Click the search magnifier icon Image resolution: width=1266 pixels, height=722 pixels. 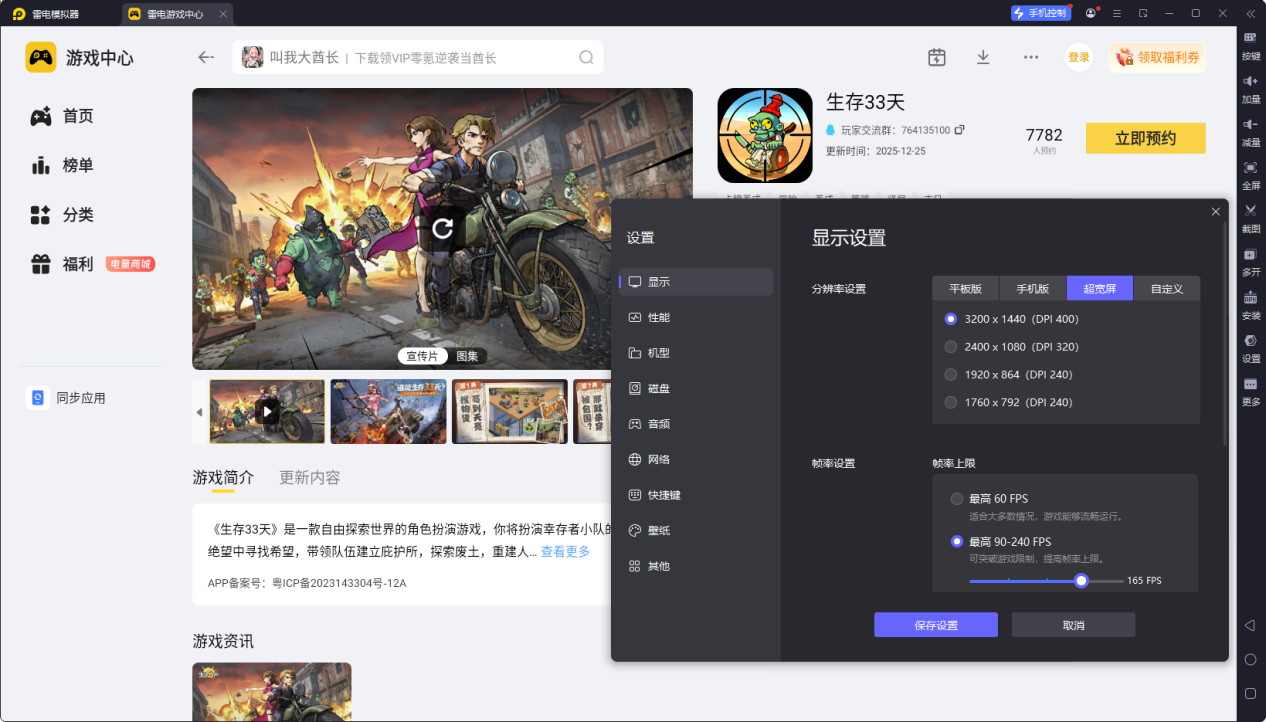click(x=586, y=57)
